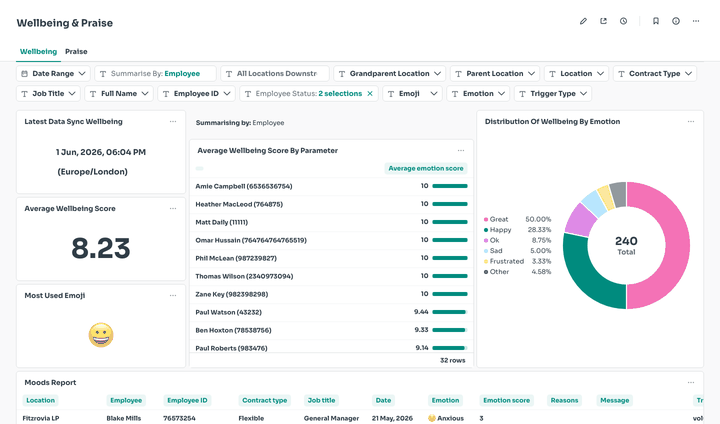The height and width of the screenshot is (424, 720).
Task: Switch to the Praise tab
Action: click(x=76, y=51)
